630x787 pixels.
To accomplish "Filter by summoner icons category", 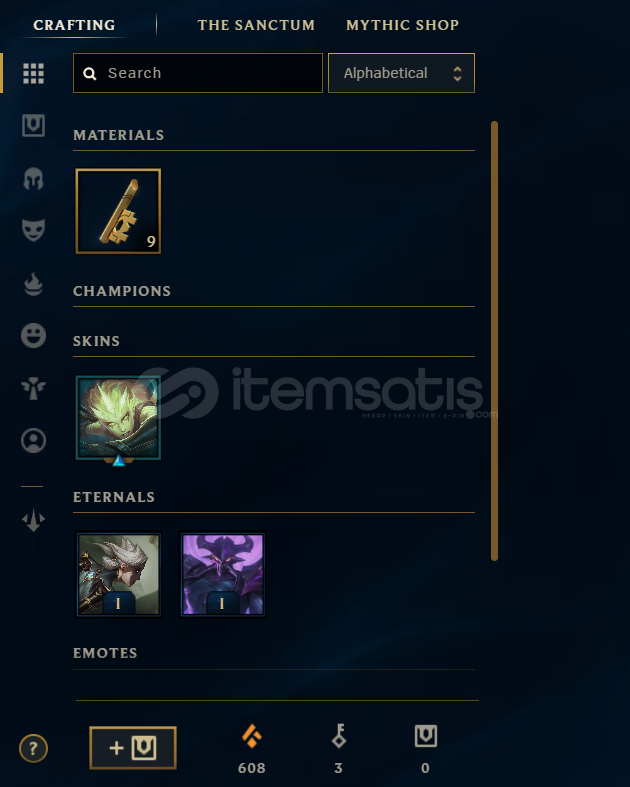I will click(x=34, y=441).
